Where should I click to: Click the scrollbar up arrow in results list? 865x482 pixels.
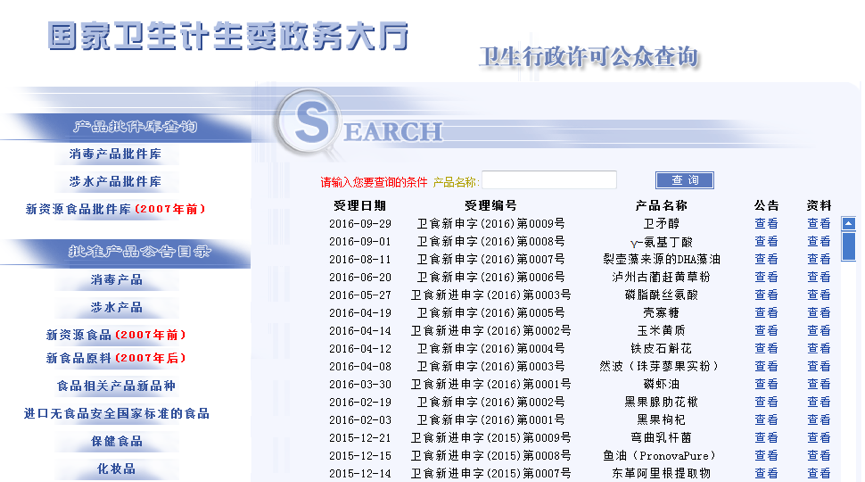click(x=848, y=224)
